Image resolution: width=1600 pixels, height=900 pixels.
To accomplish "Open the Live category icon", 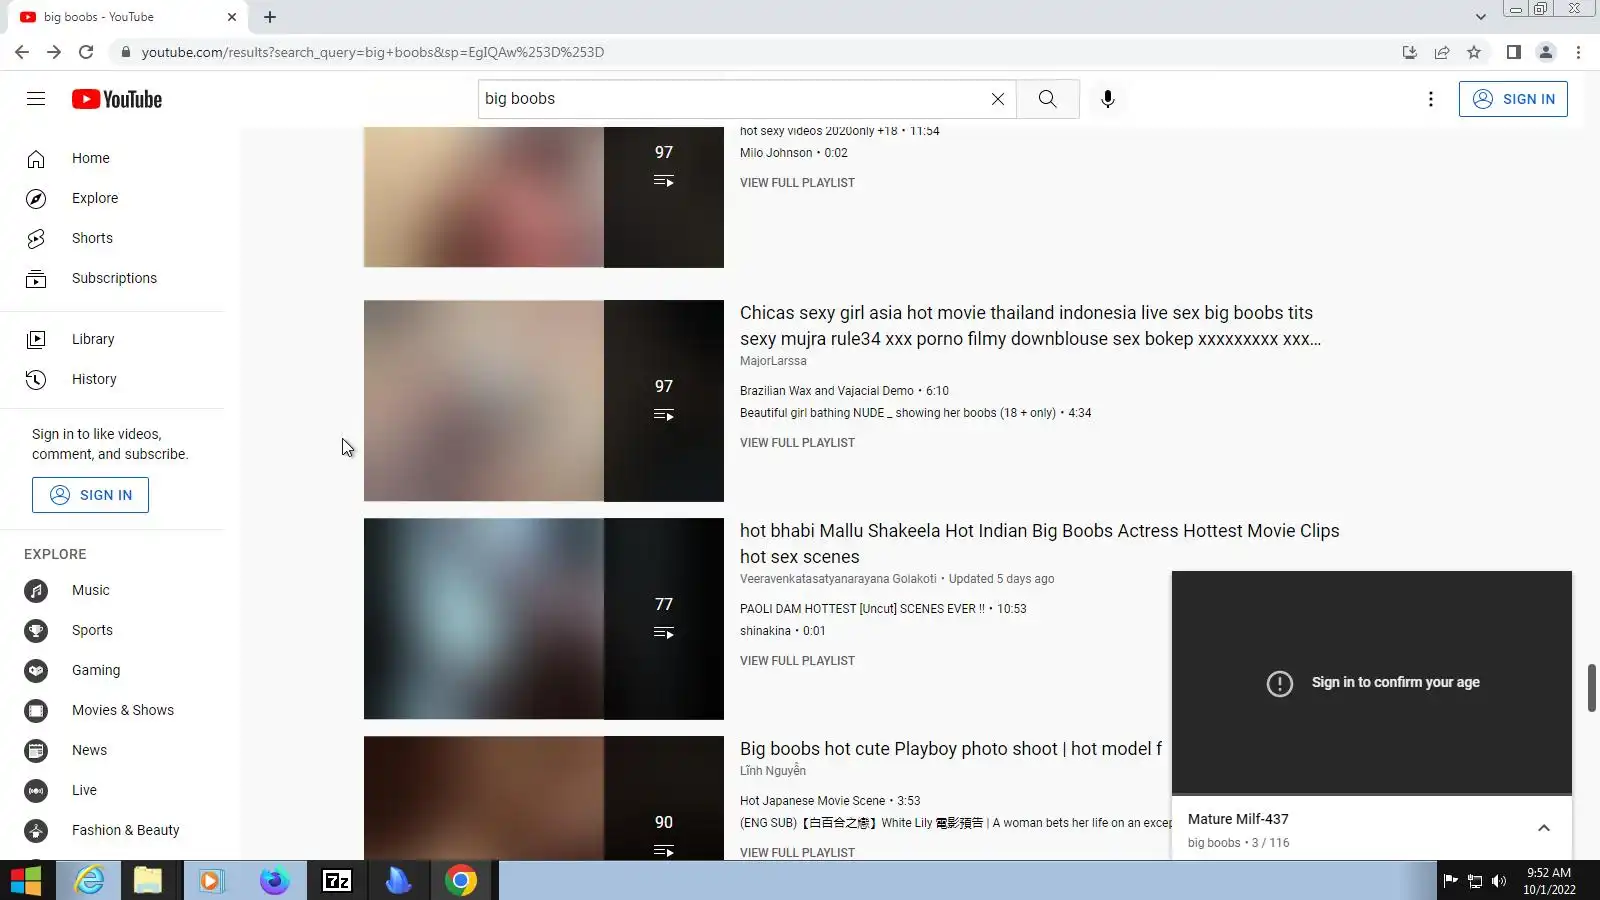I will 36,791.
